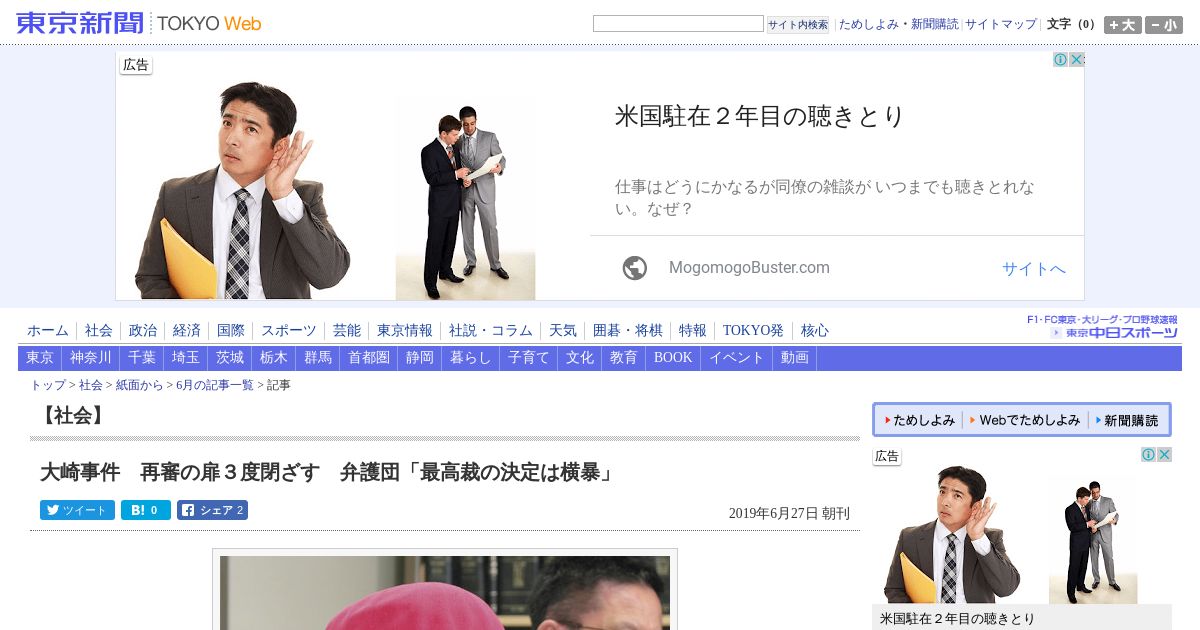Go to ホーム in main navigation
This screenshot has height=630, width=1200.
(x=48, y=330)
